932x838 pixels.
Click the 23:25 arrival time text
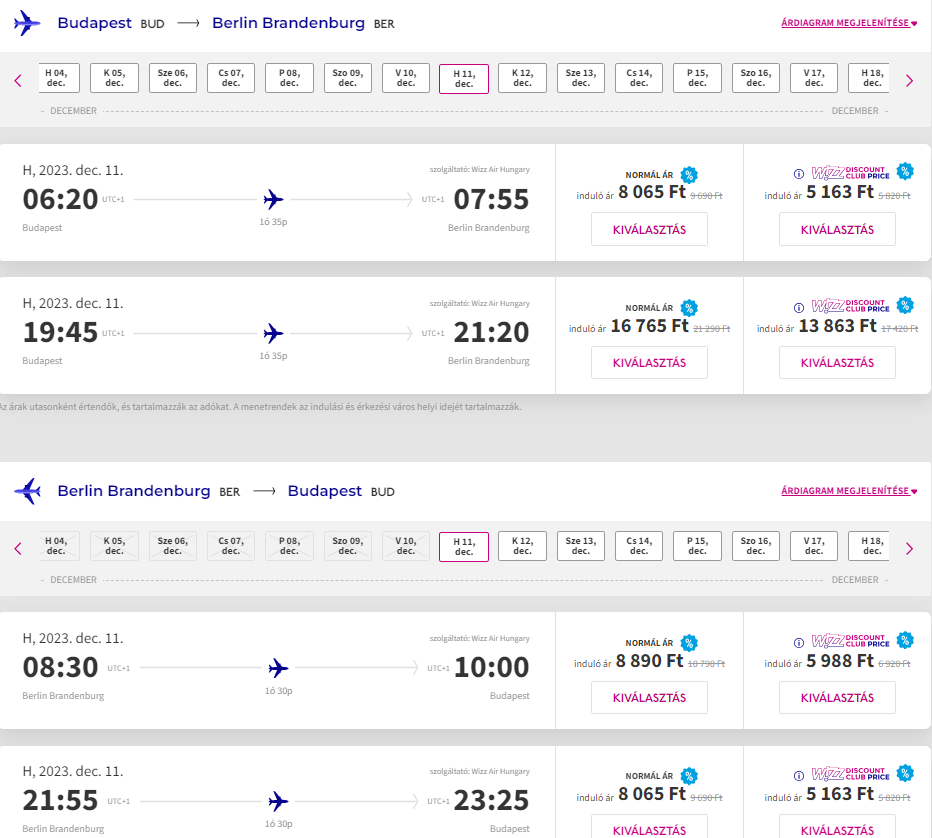point(491,801)
